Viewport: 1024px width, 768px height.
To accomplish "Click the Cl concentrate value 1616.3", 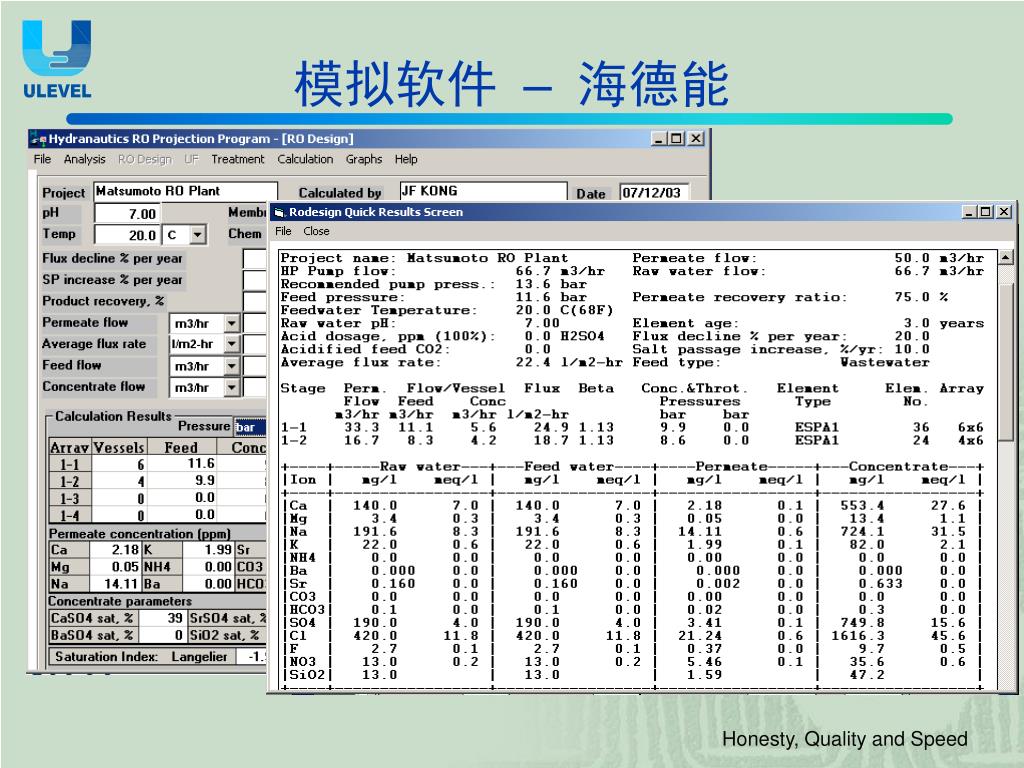I will click(858, 635).
